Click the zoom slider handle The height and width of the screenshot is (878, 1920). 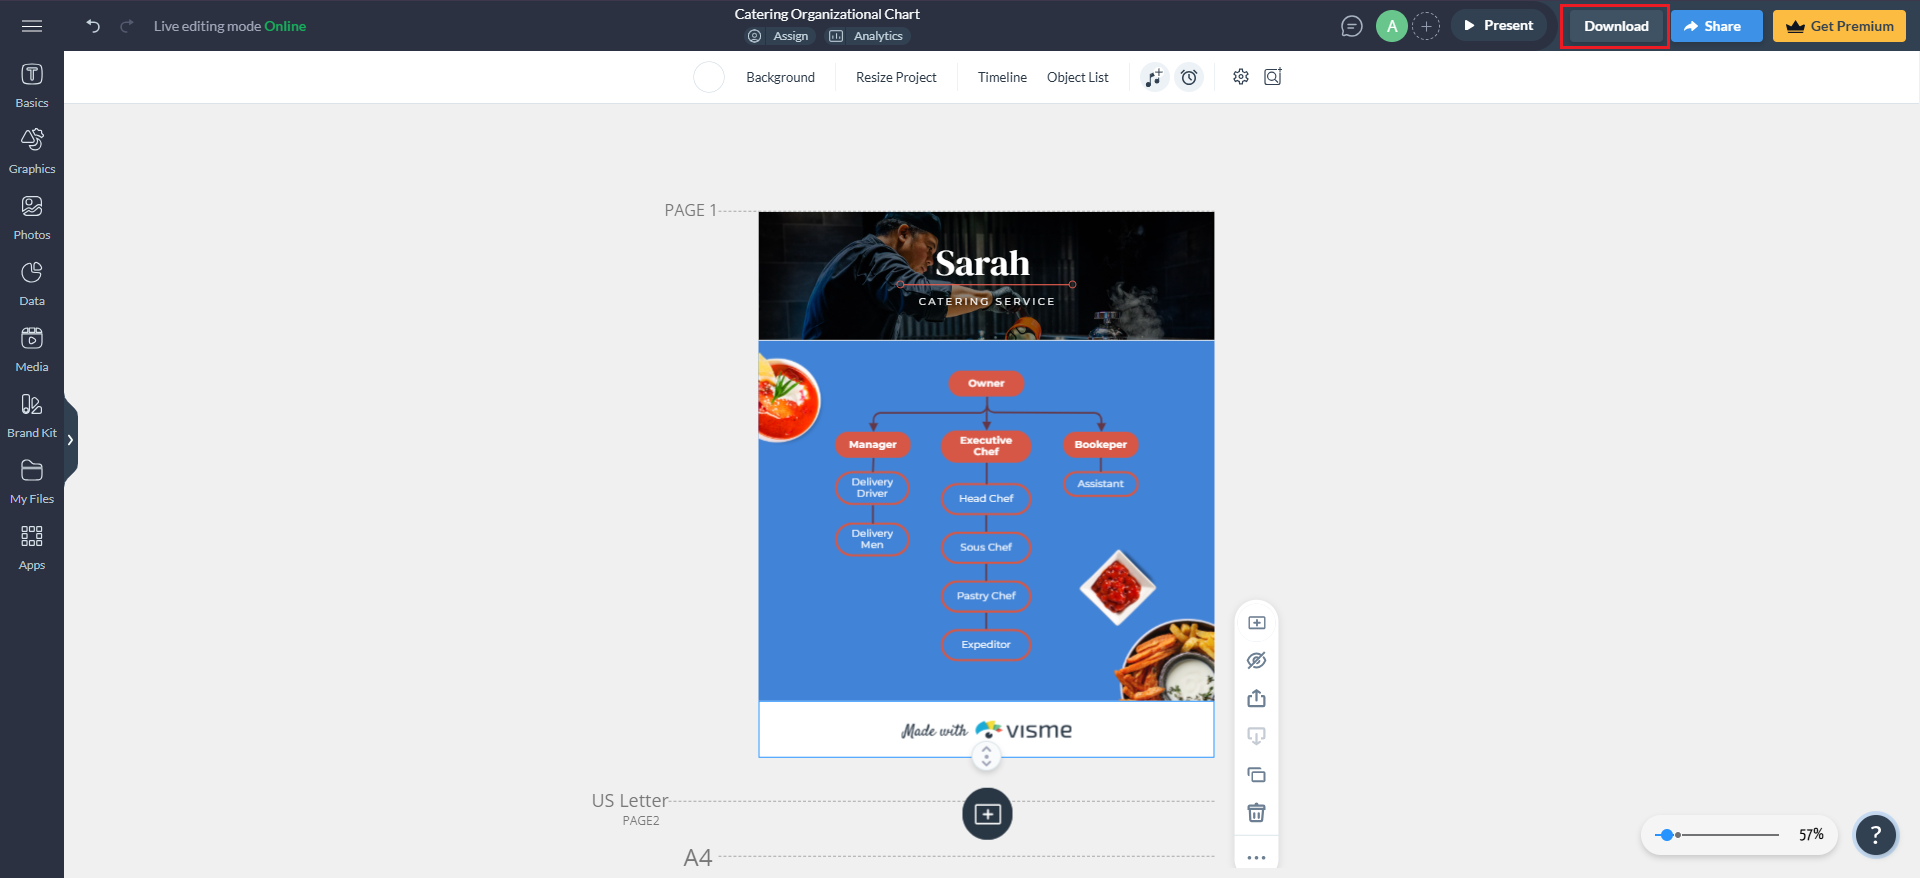coord(1666,835)
